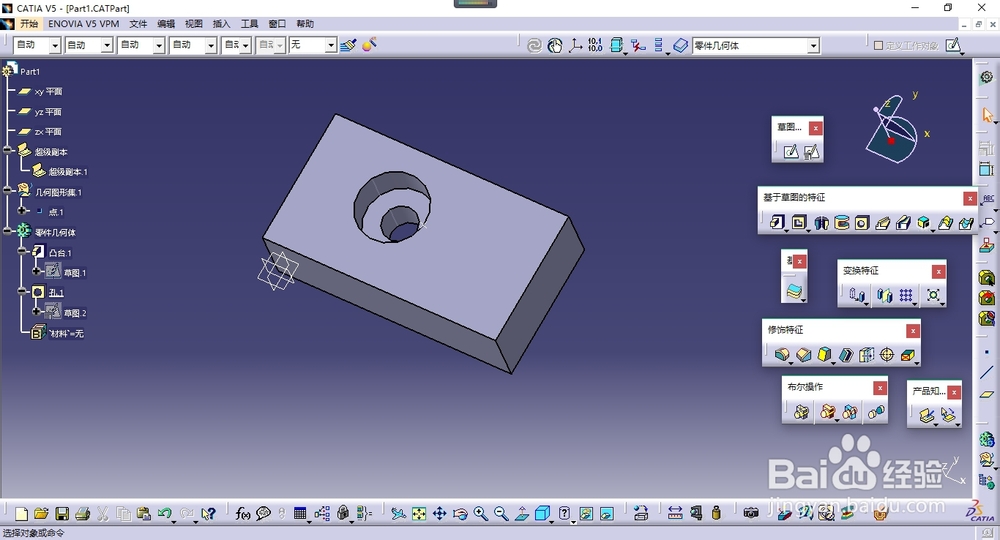Screen dimensions: 1000x540
Task: Pick the Hole feature tool
Action: tap(862, 223)
